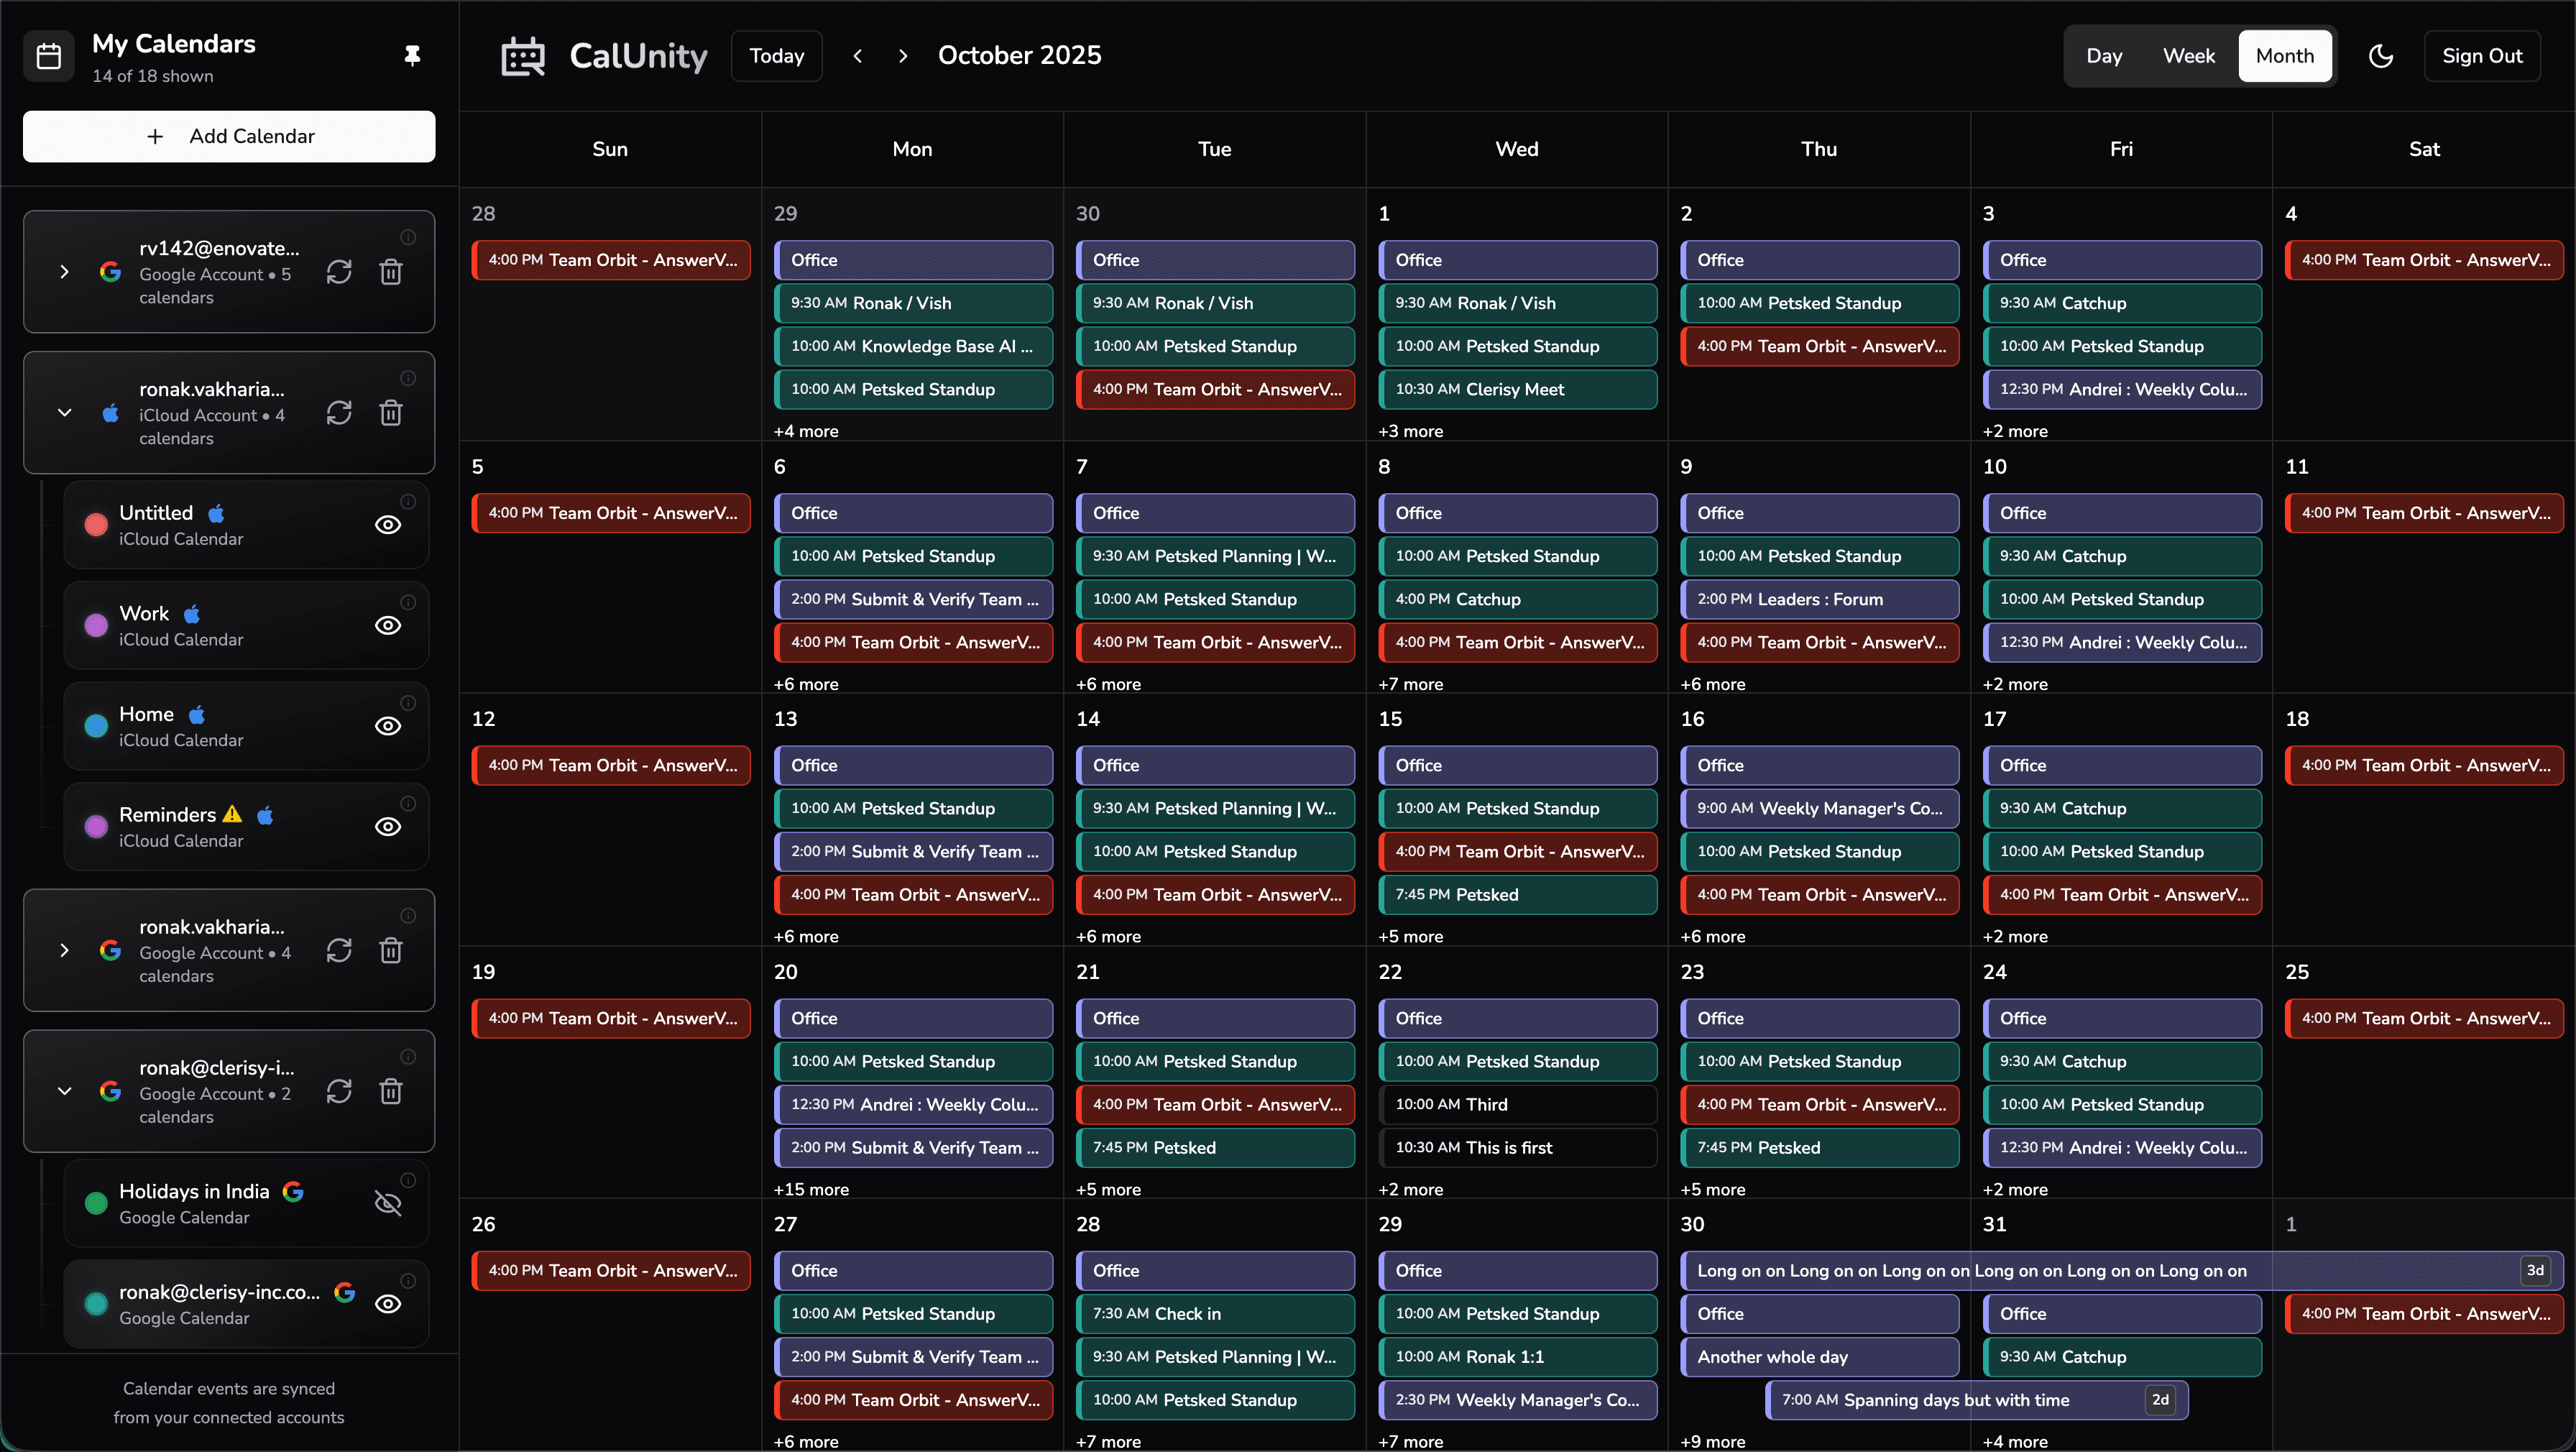2576x1452 pixels.
Task: Sync the rv142@enovate Google account
Action: (x=339, y=271)
